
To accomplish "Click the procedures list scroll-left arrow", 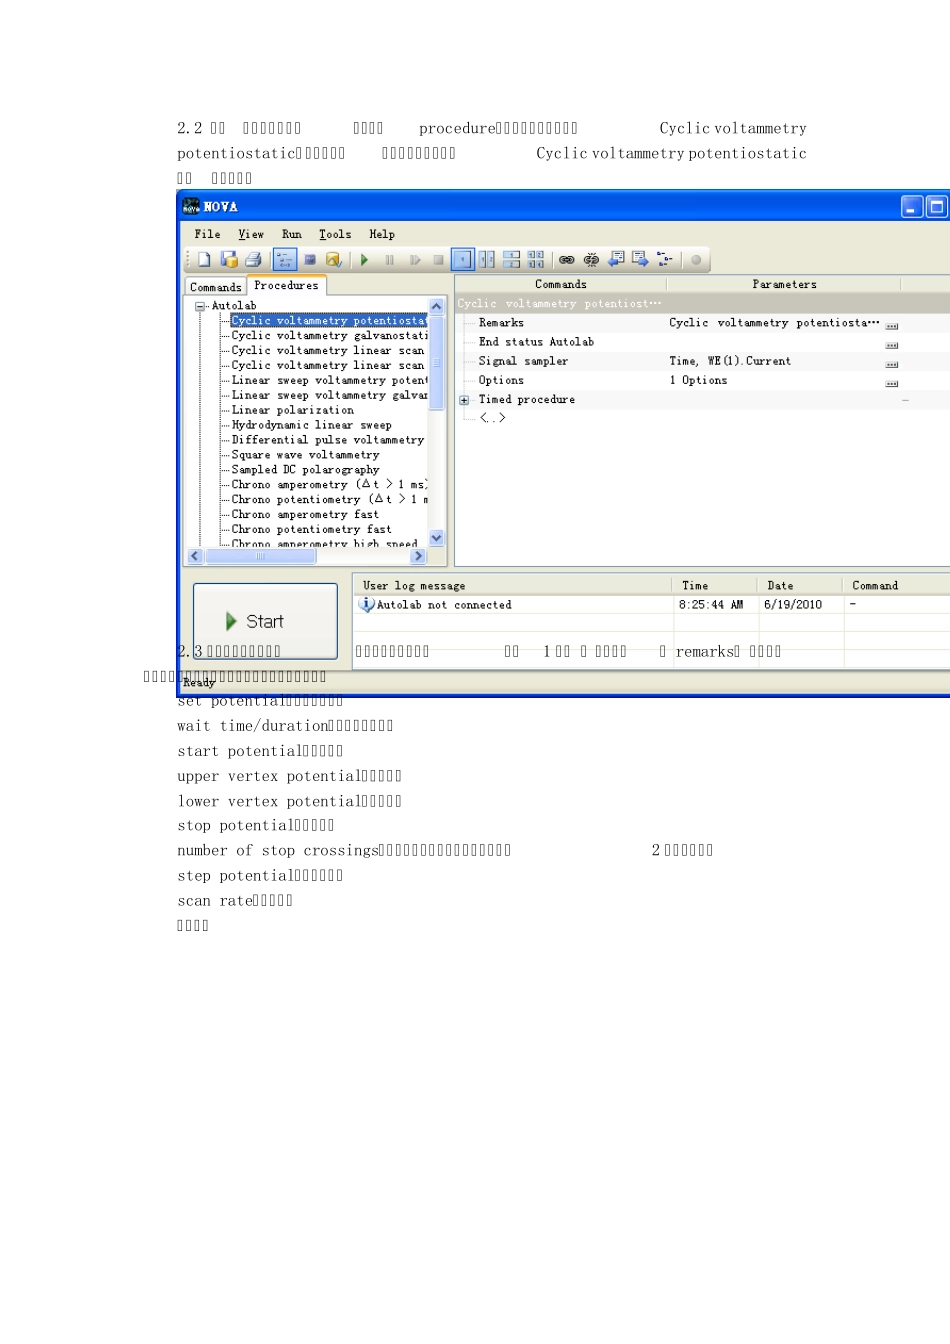I will 195,556.
